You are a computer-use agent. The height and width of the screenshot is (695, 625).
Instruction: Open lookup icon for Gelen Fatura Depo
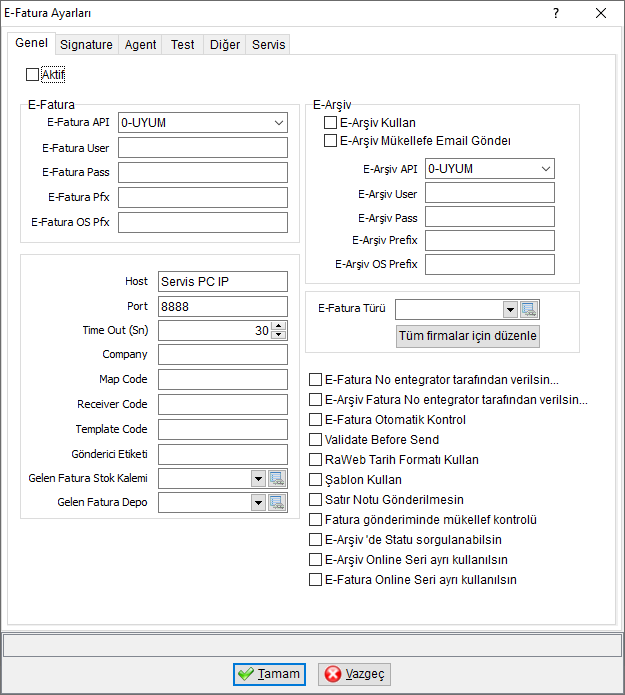click(x=277, y=503)
